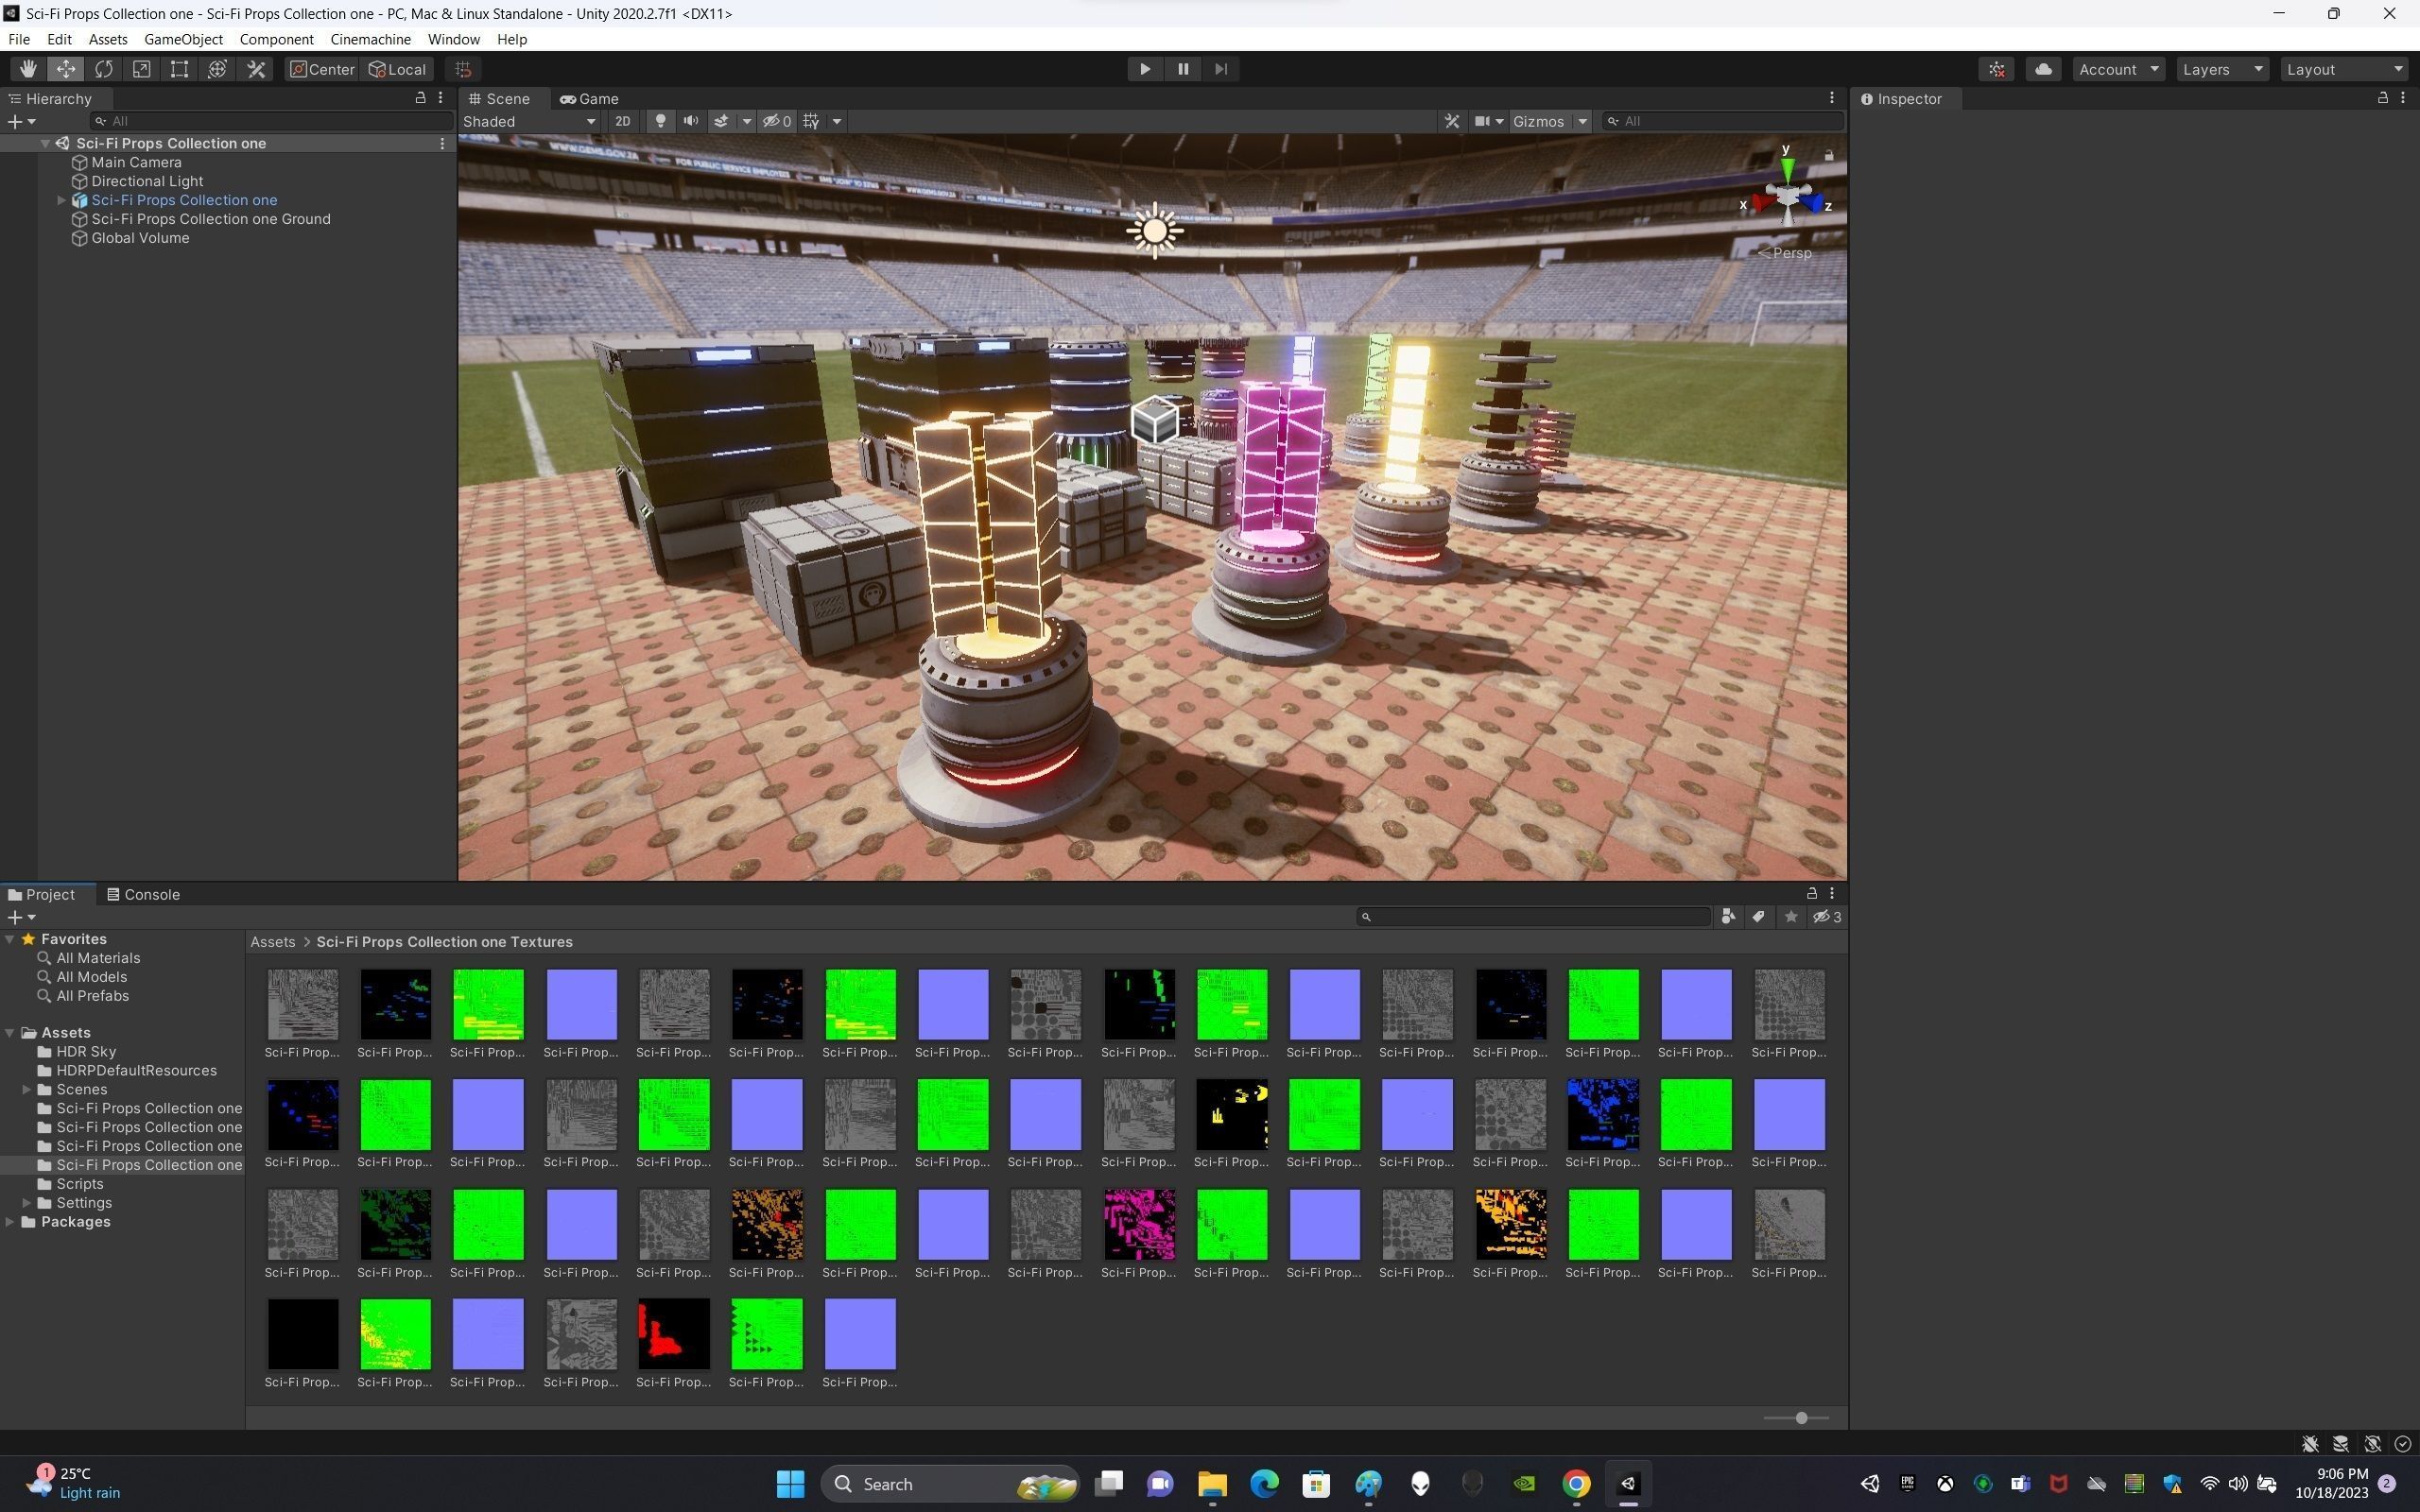Open Chrome from the Windows taskbar

(1576, 1484)
